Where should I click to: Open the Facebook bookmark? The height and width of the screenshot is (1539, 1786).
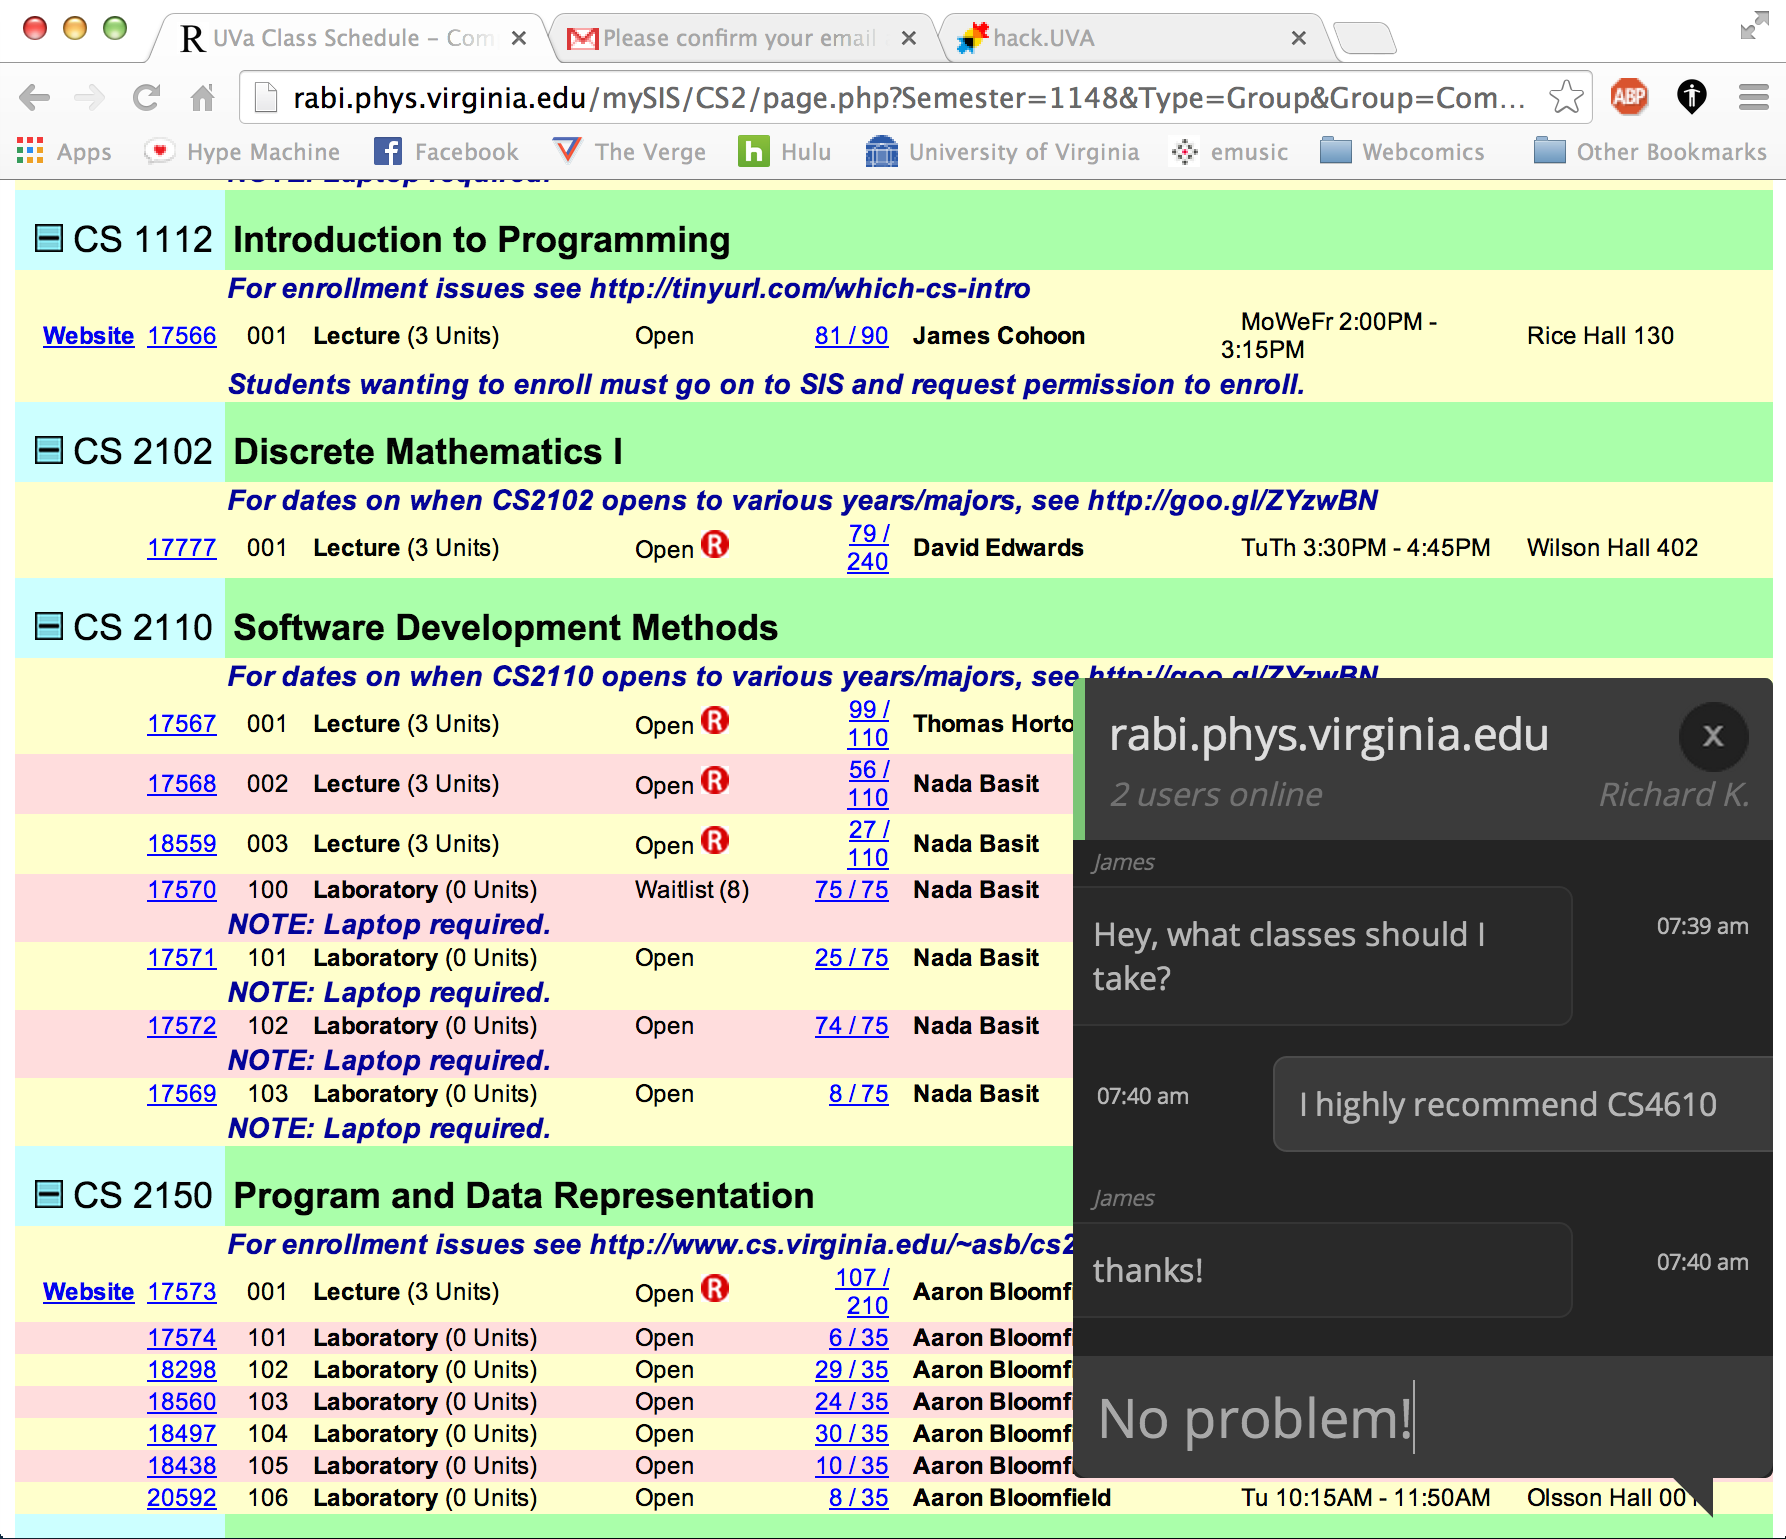(446, 152)
